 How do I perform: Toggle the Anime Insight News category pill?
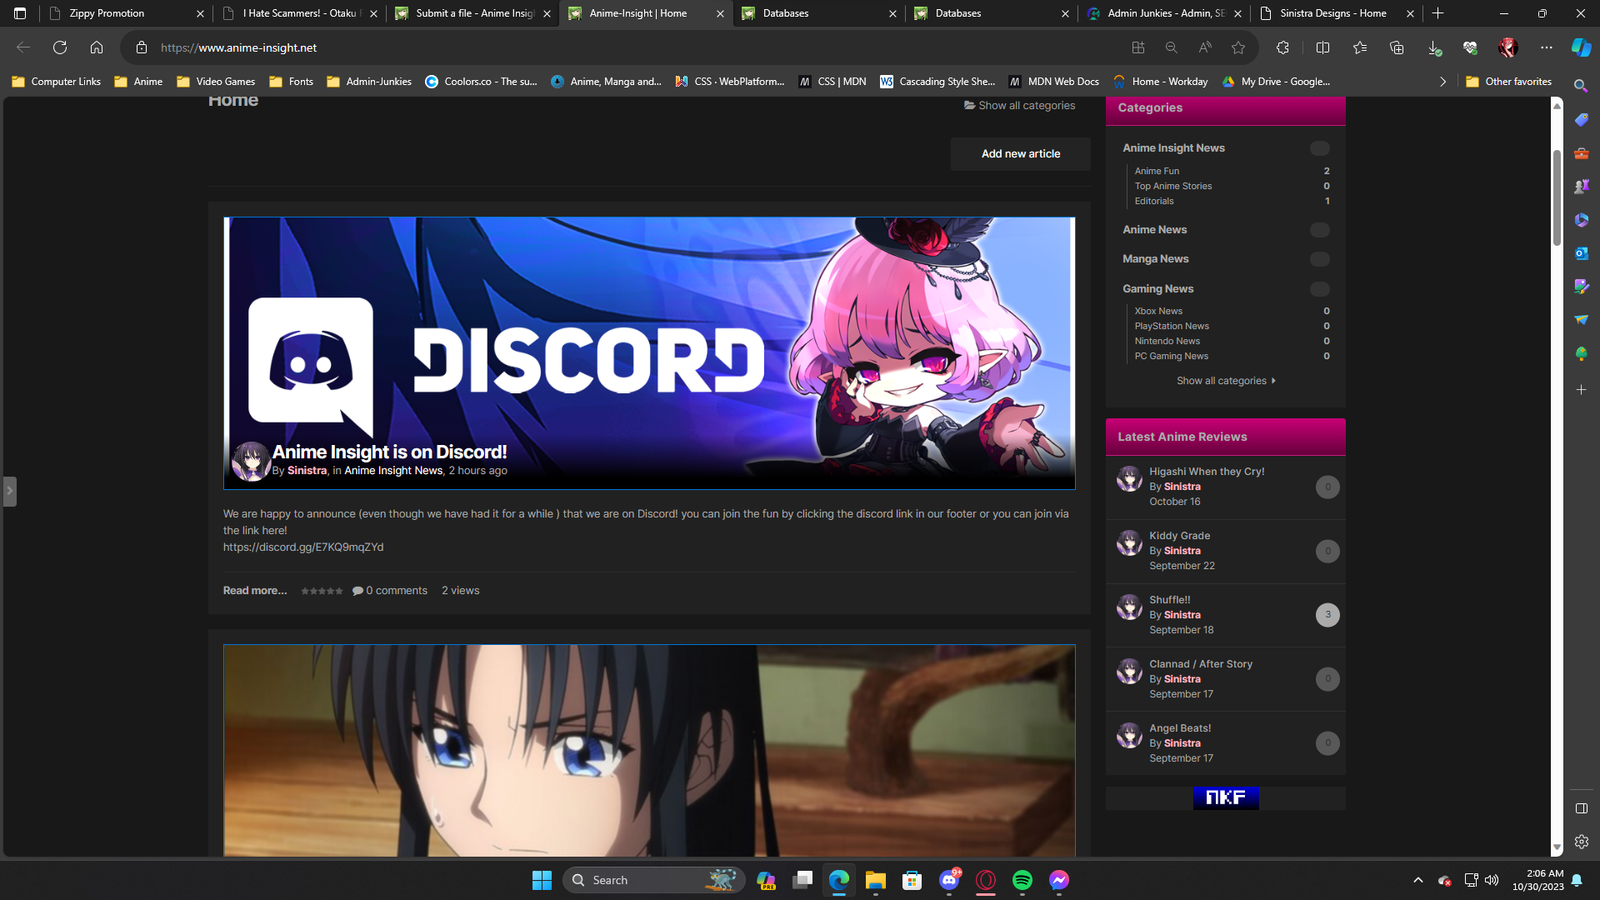click(x=1320, y=148)
